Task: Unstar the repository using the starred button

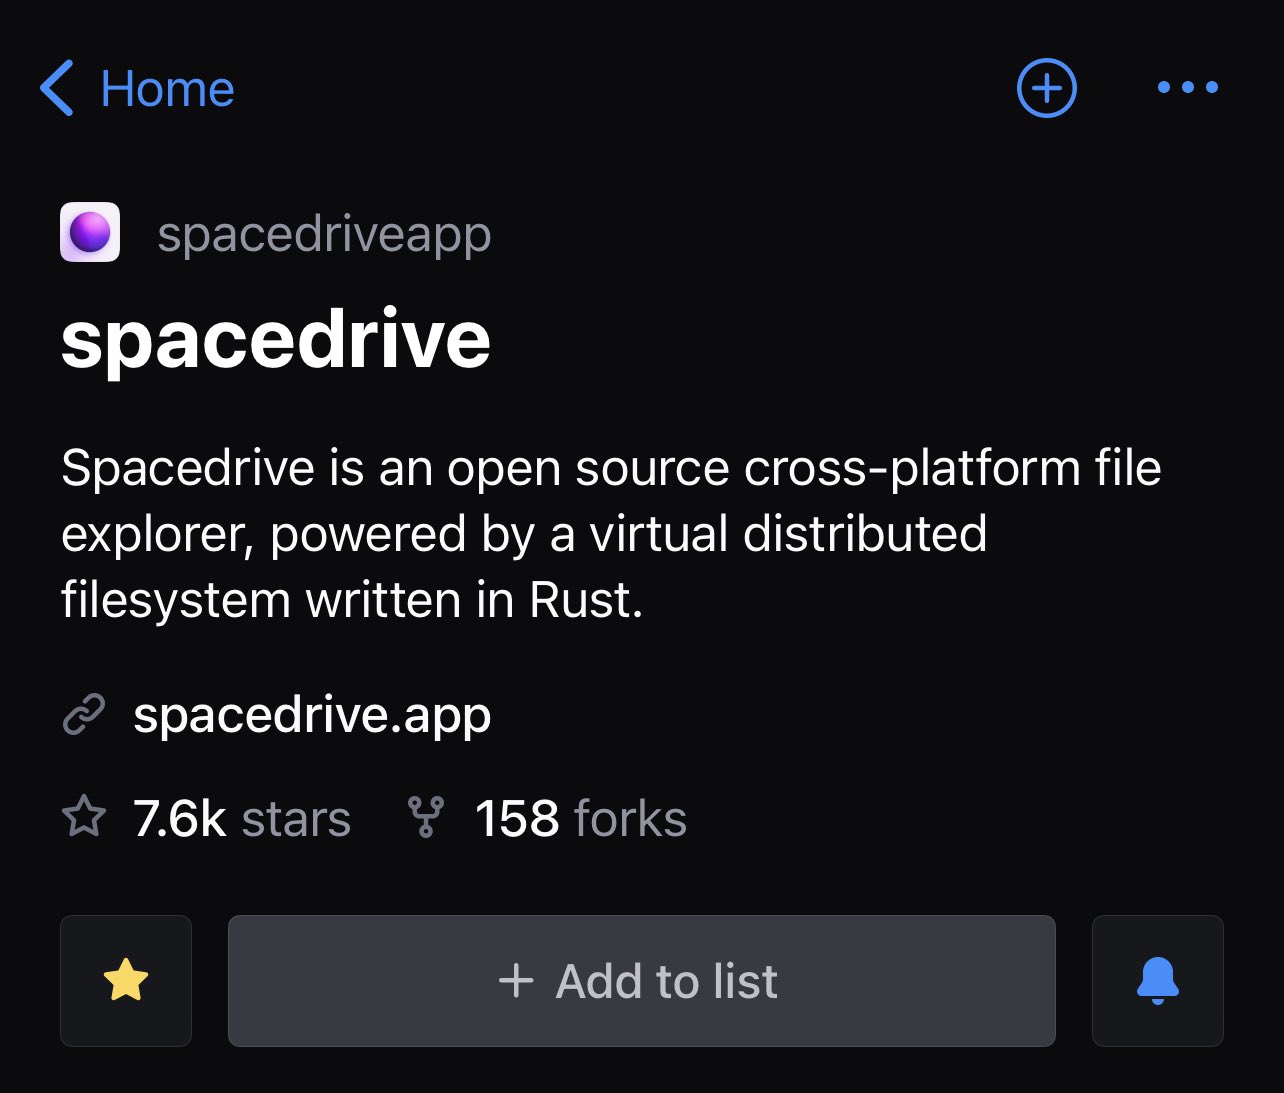Action: 125,981
